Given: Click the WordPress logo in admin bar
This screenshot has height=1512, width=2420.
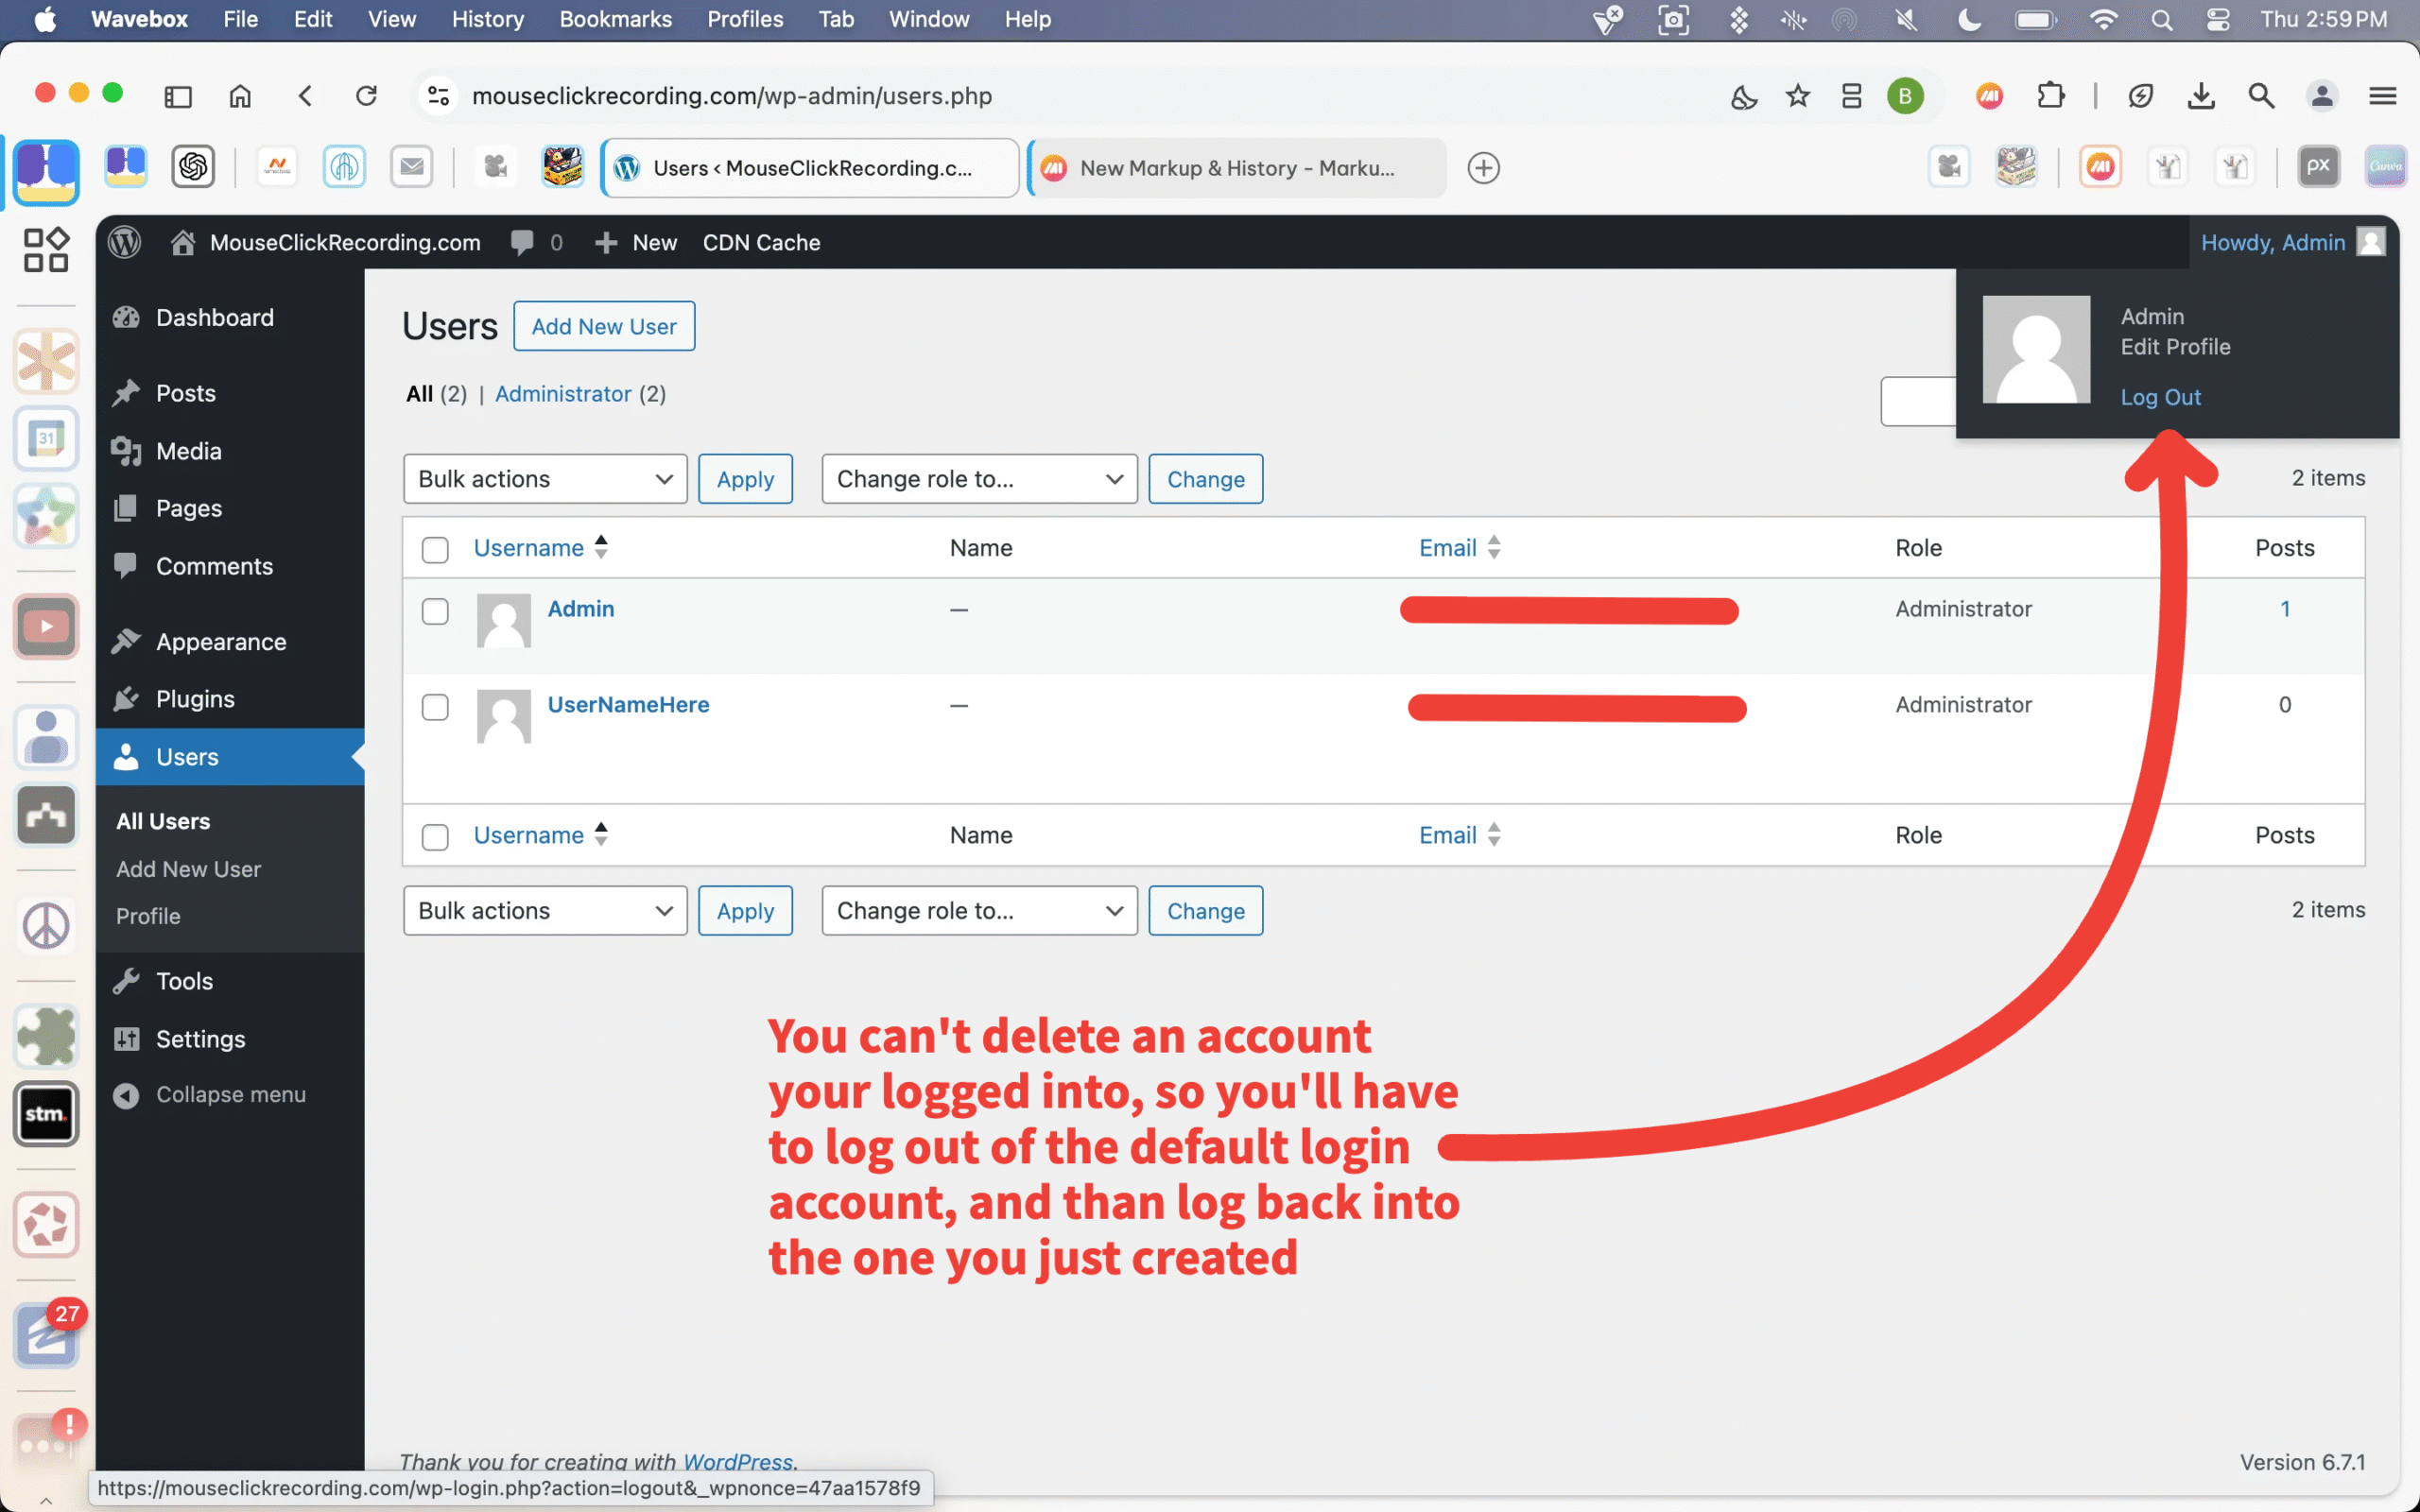Looking at the screenshot, I should [x=125, y=242].
